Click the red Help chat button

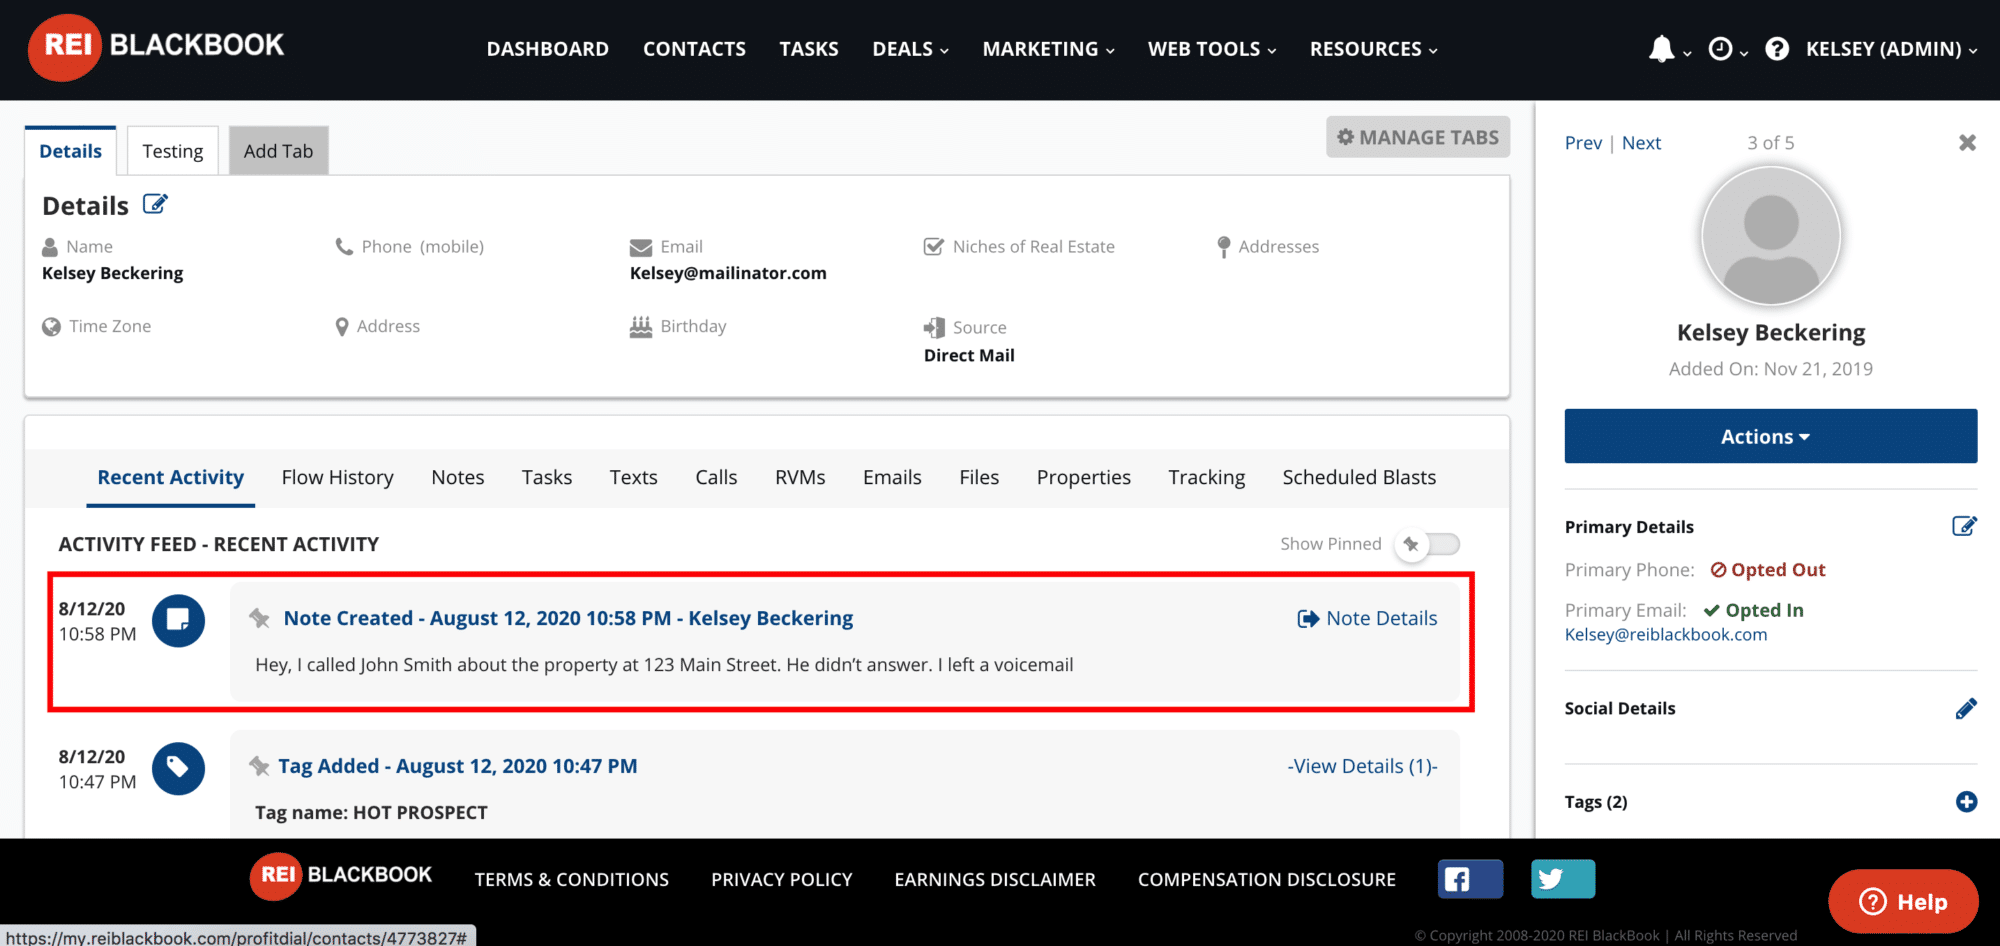click(1903, 901)
